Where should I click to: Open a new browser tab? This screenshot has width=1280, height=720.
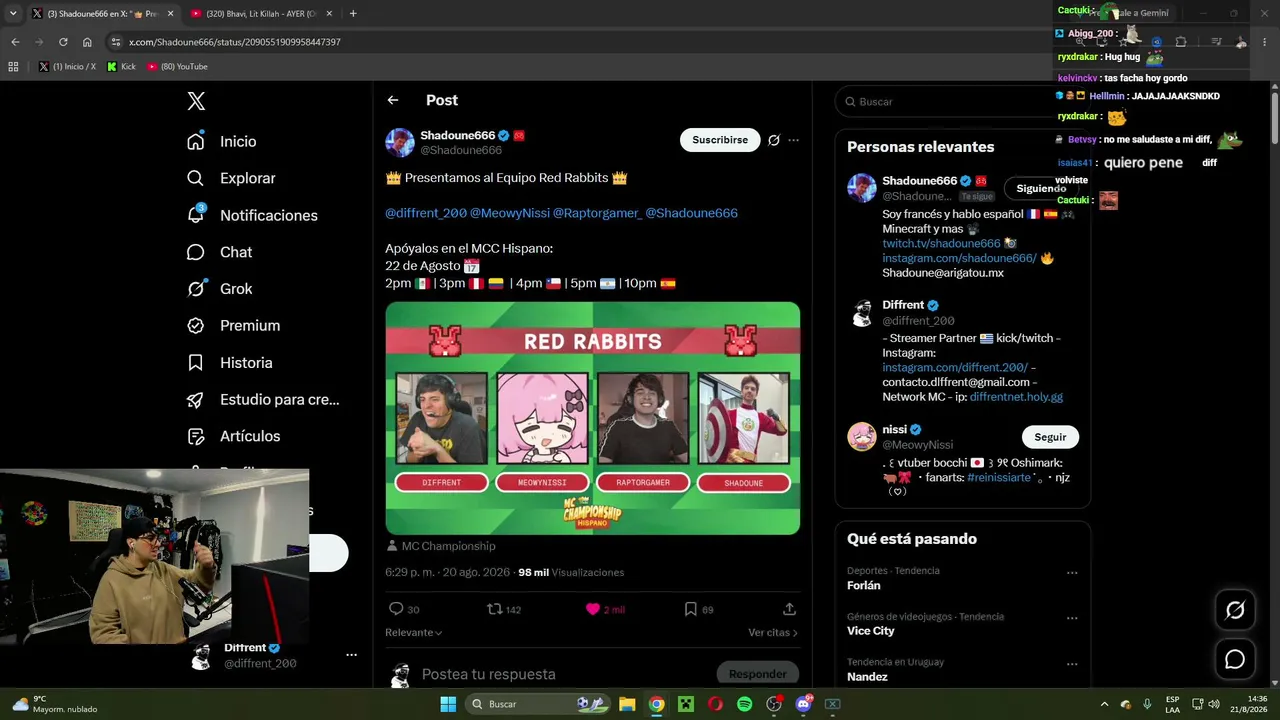point(353,14)
